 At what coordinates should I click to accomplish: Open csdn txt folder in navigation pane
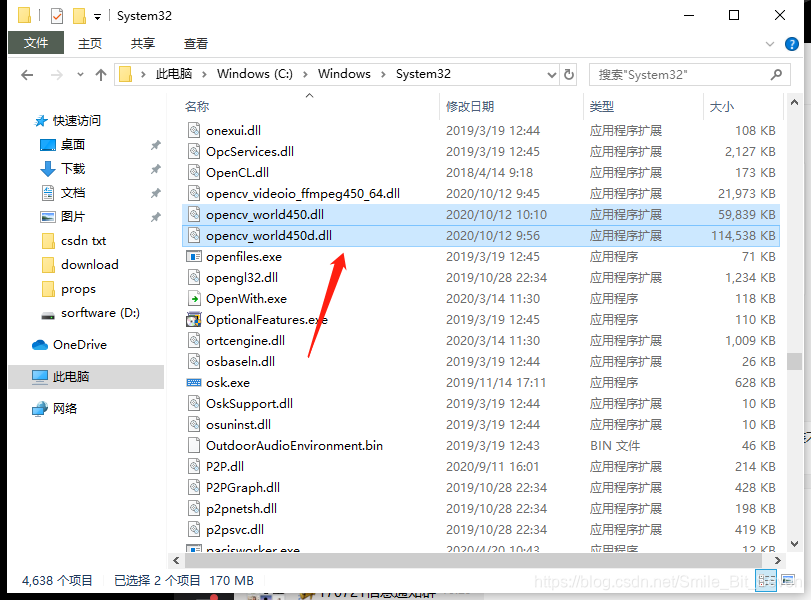coord(83,241)
